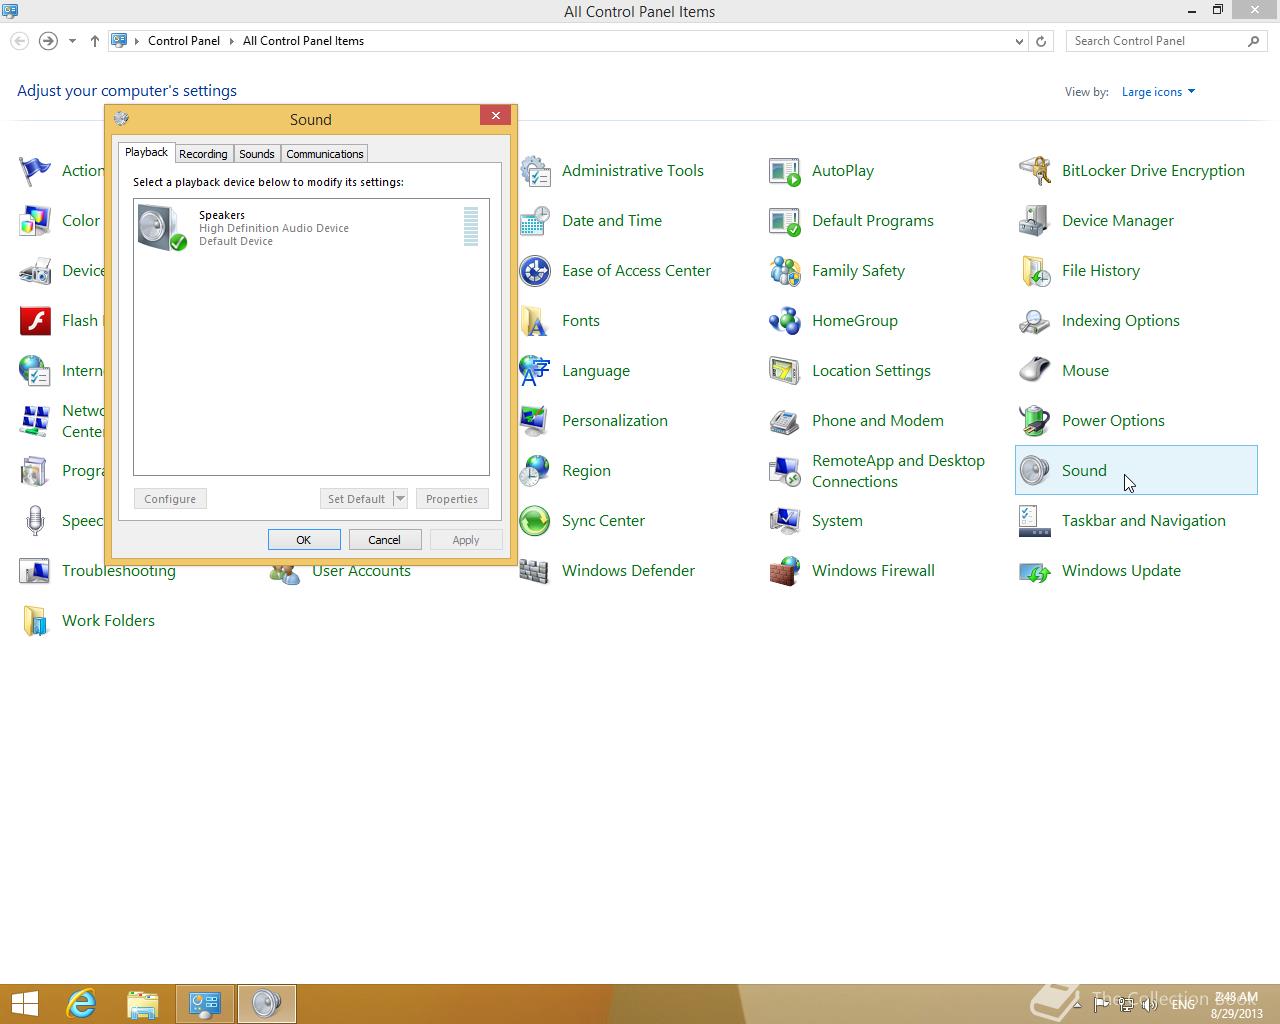The width and height of the screenshot is (1280, 1024).
Task: Open Troubleshooting icon
Action: click(35, 571)
